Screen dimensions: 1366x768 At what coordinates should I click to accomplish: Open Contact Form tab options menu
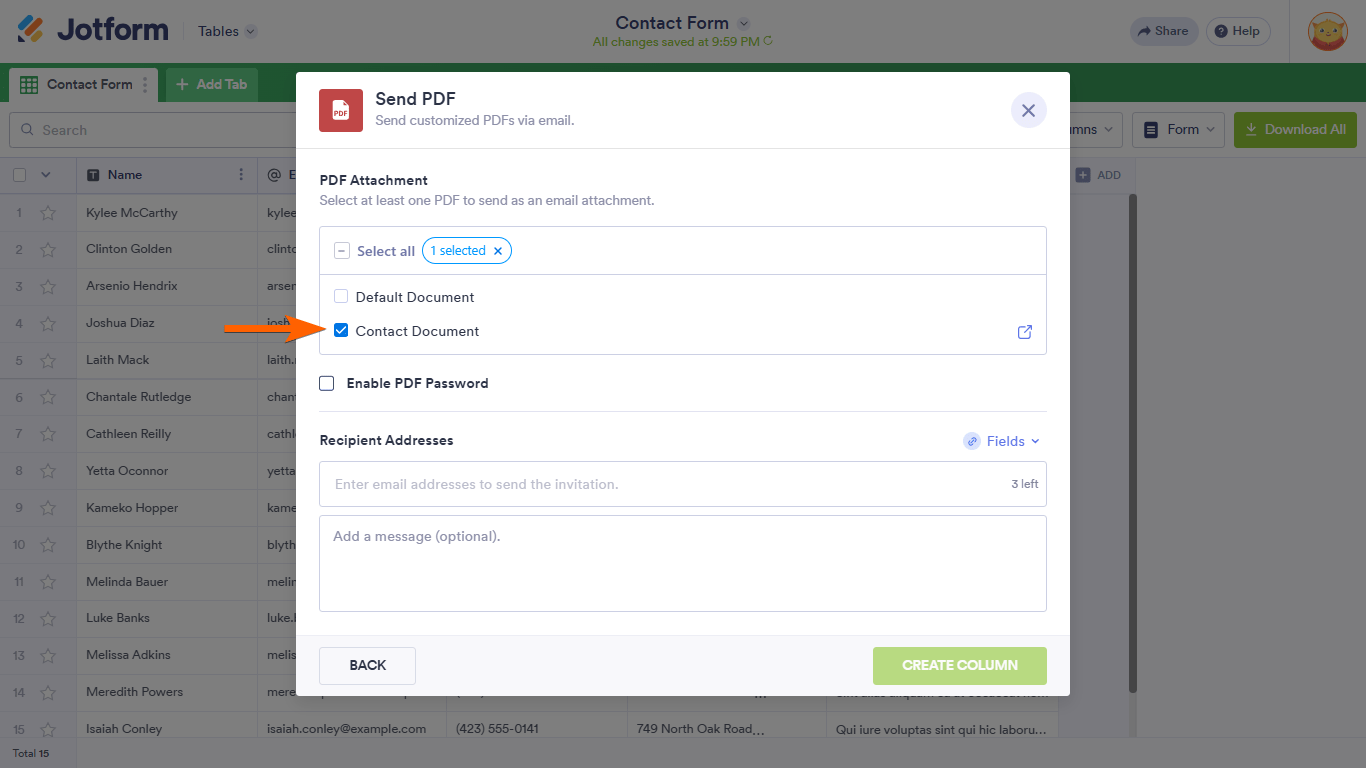click(x=145, y=85)
